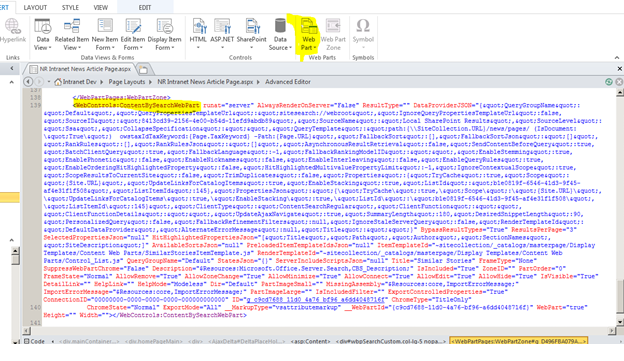Collapse the left navigation pane arrow
624x361 pixels.
[12, 68]
